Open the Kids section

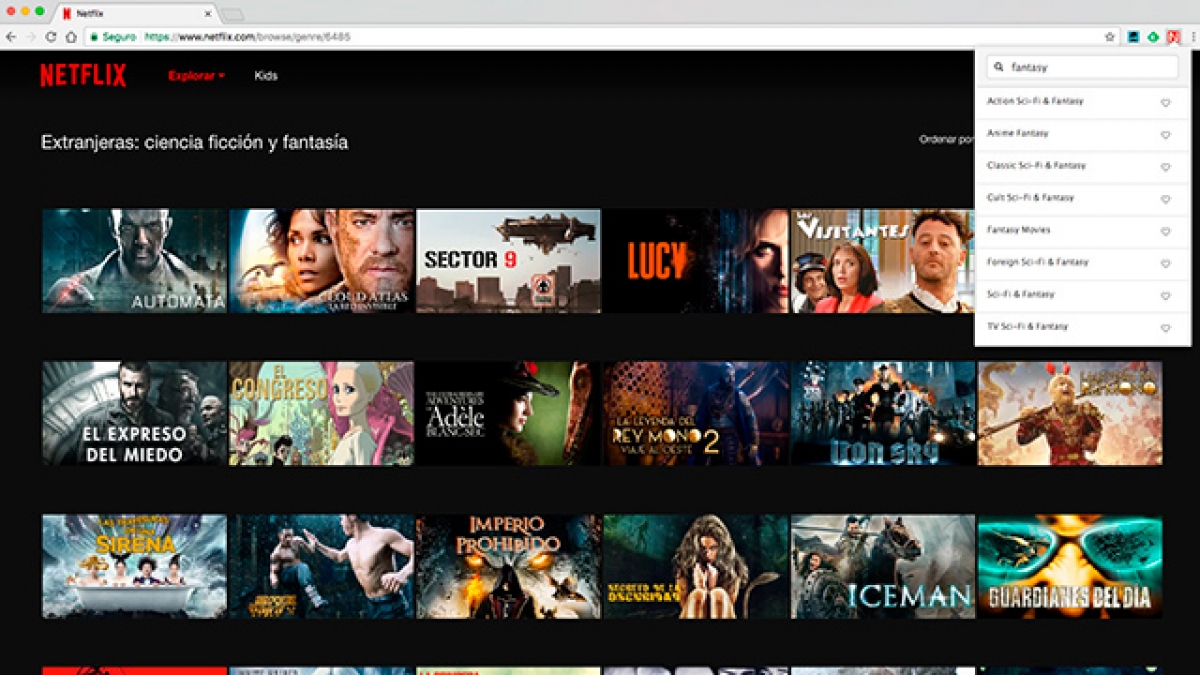266,76
